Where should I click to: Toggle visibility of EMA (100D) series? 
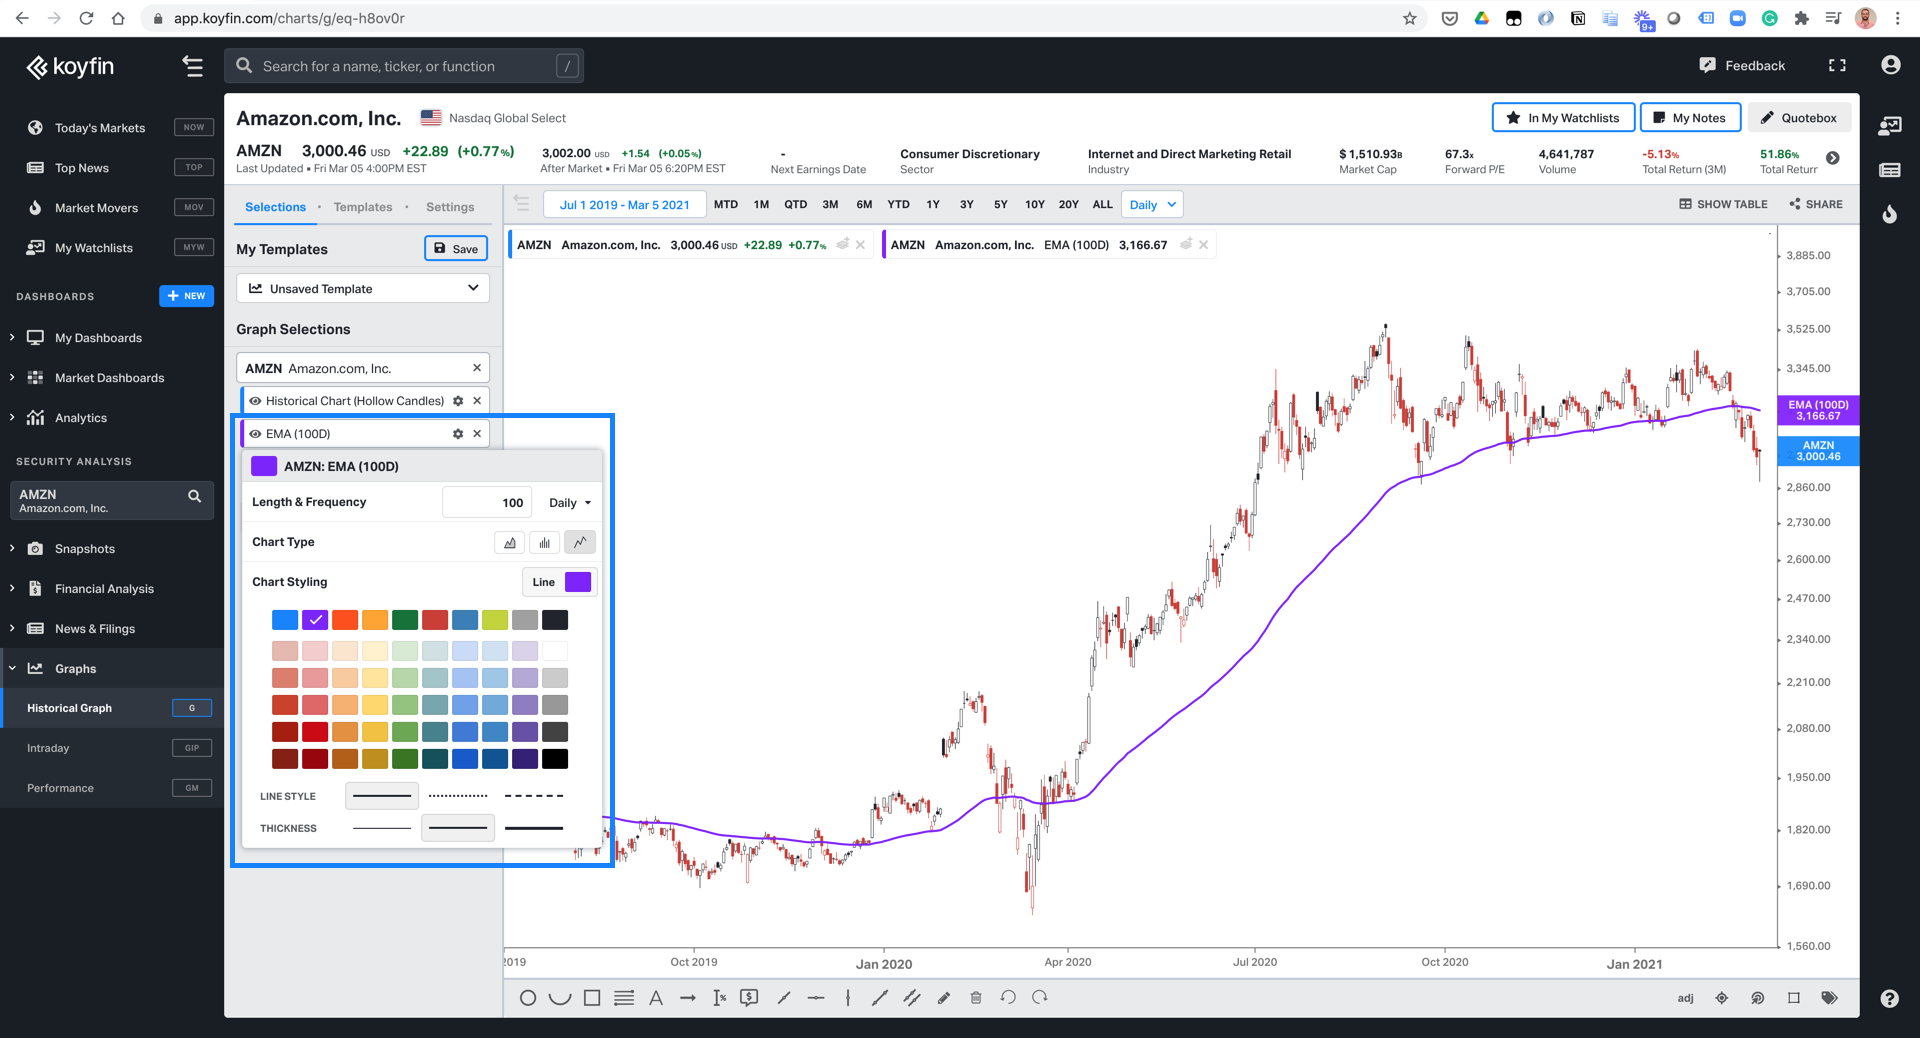coord(255,434)
